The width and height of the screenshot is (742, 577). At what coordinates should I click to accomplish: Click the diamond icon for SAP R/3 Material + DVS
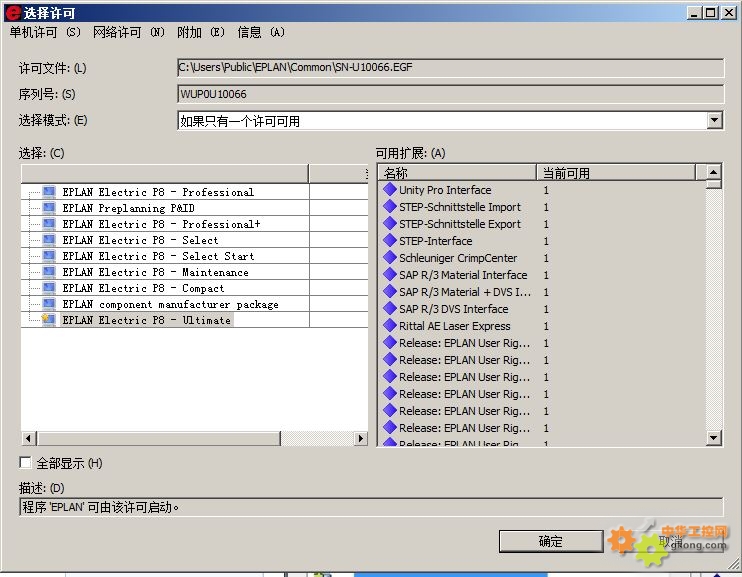tap(390, 292)
